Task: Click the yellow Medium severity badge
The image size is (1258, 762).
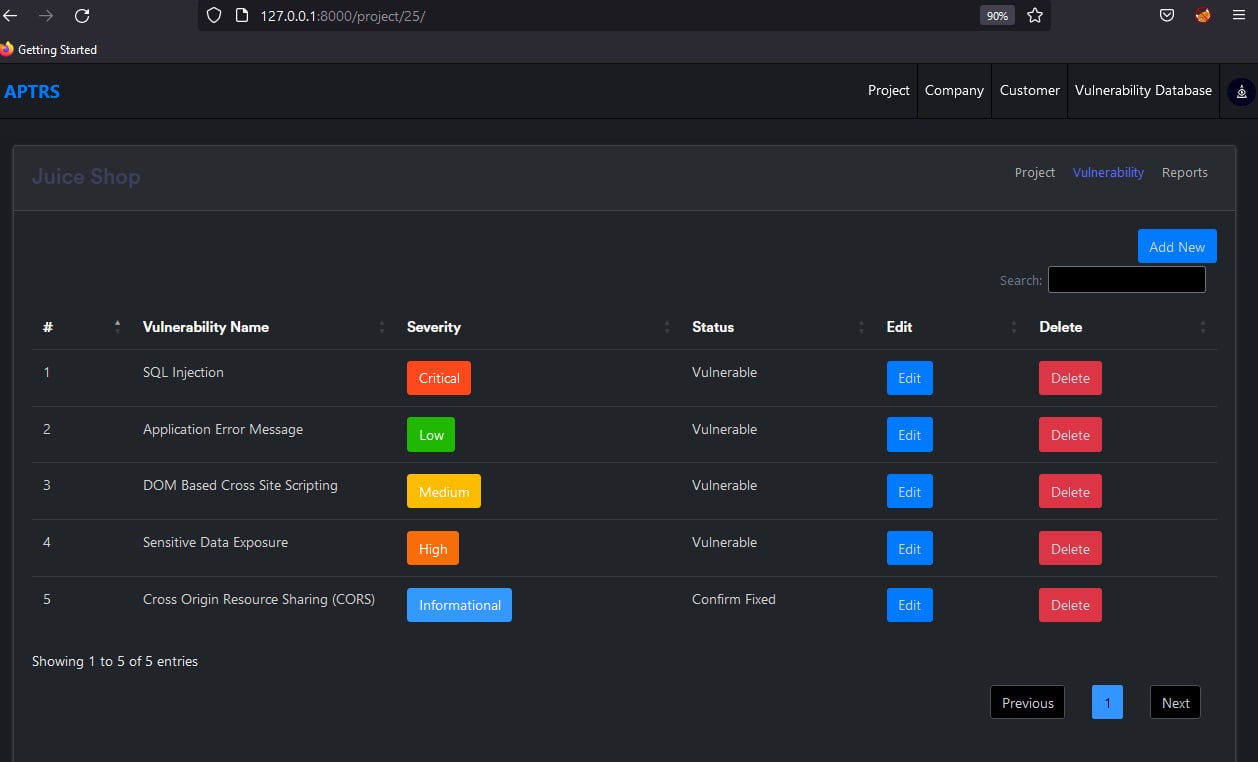Action: tap(444, 492)
